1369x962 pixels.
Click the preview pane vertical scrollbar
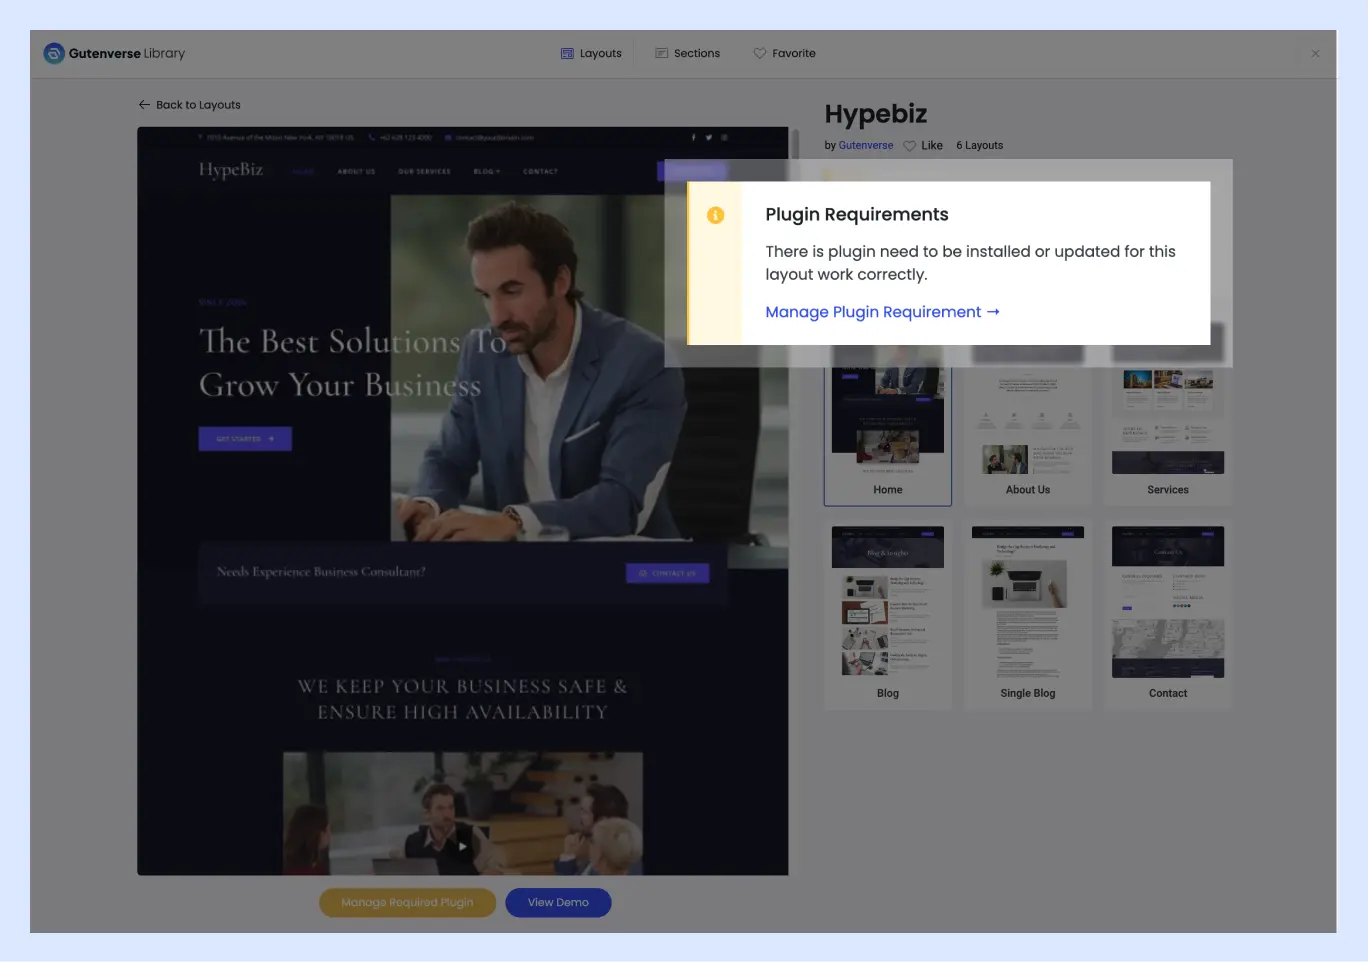click(x=796, y=144)
